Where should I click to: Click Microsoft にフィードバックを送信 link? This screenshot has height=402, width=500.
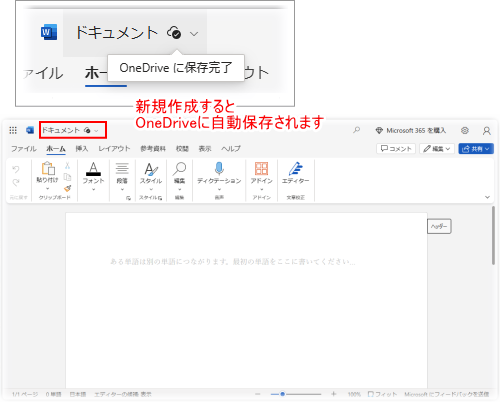(x=447, y=394)
